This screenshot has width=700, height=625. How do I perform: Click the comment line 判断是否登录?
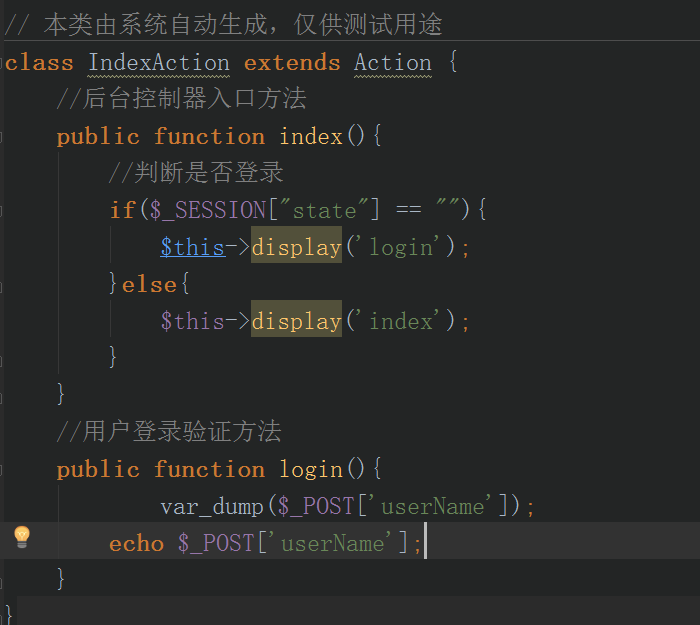click(x=196, y=173)
